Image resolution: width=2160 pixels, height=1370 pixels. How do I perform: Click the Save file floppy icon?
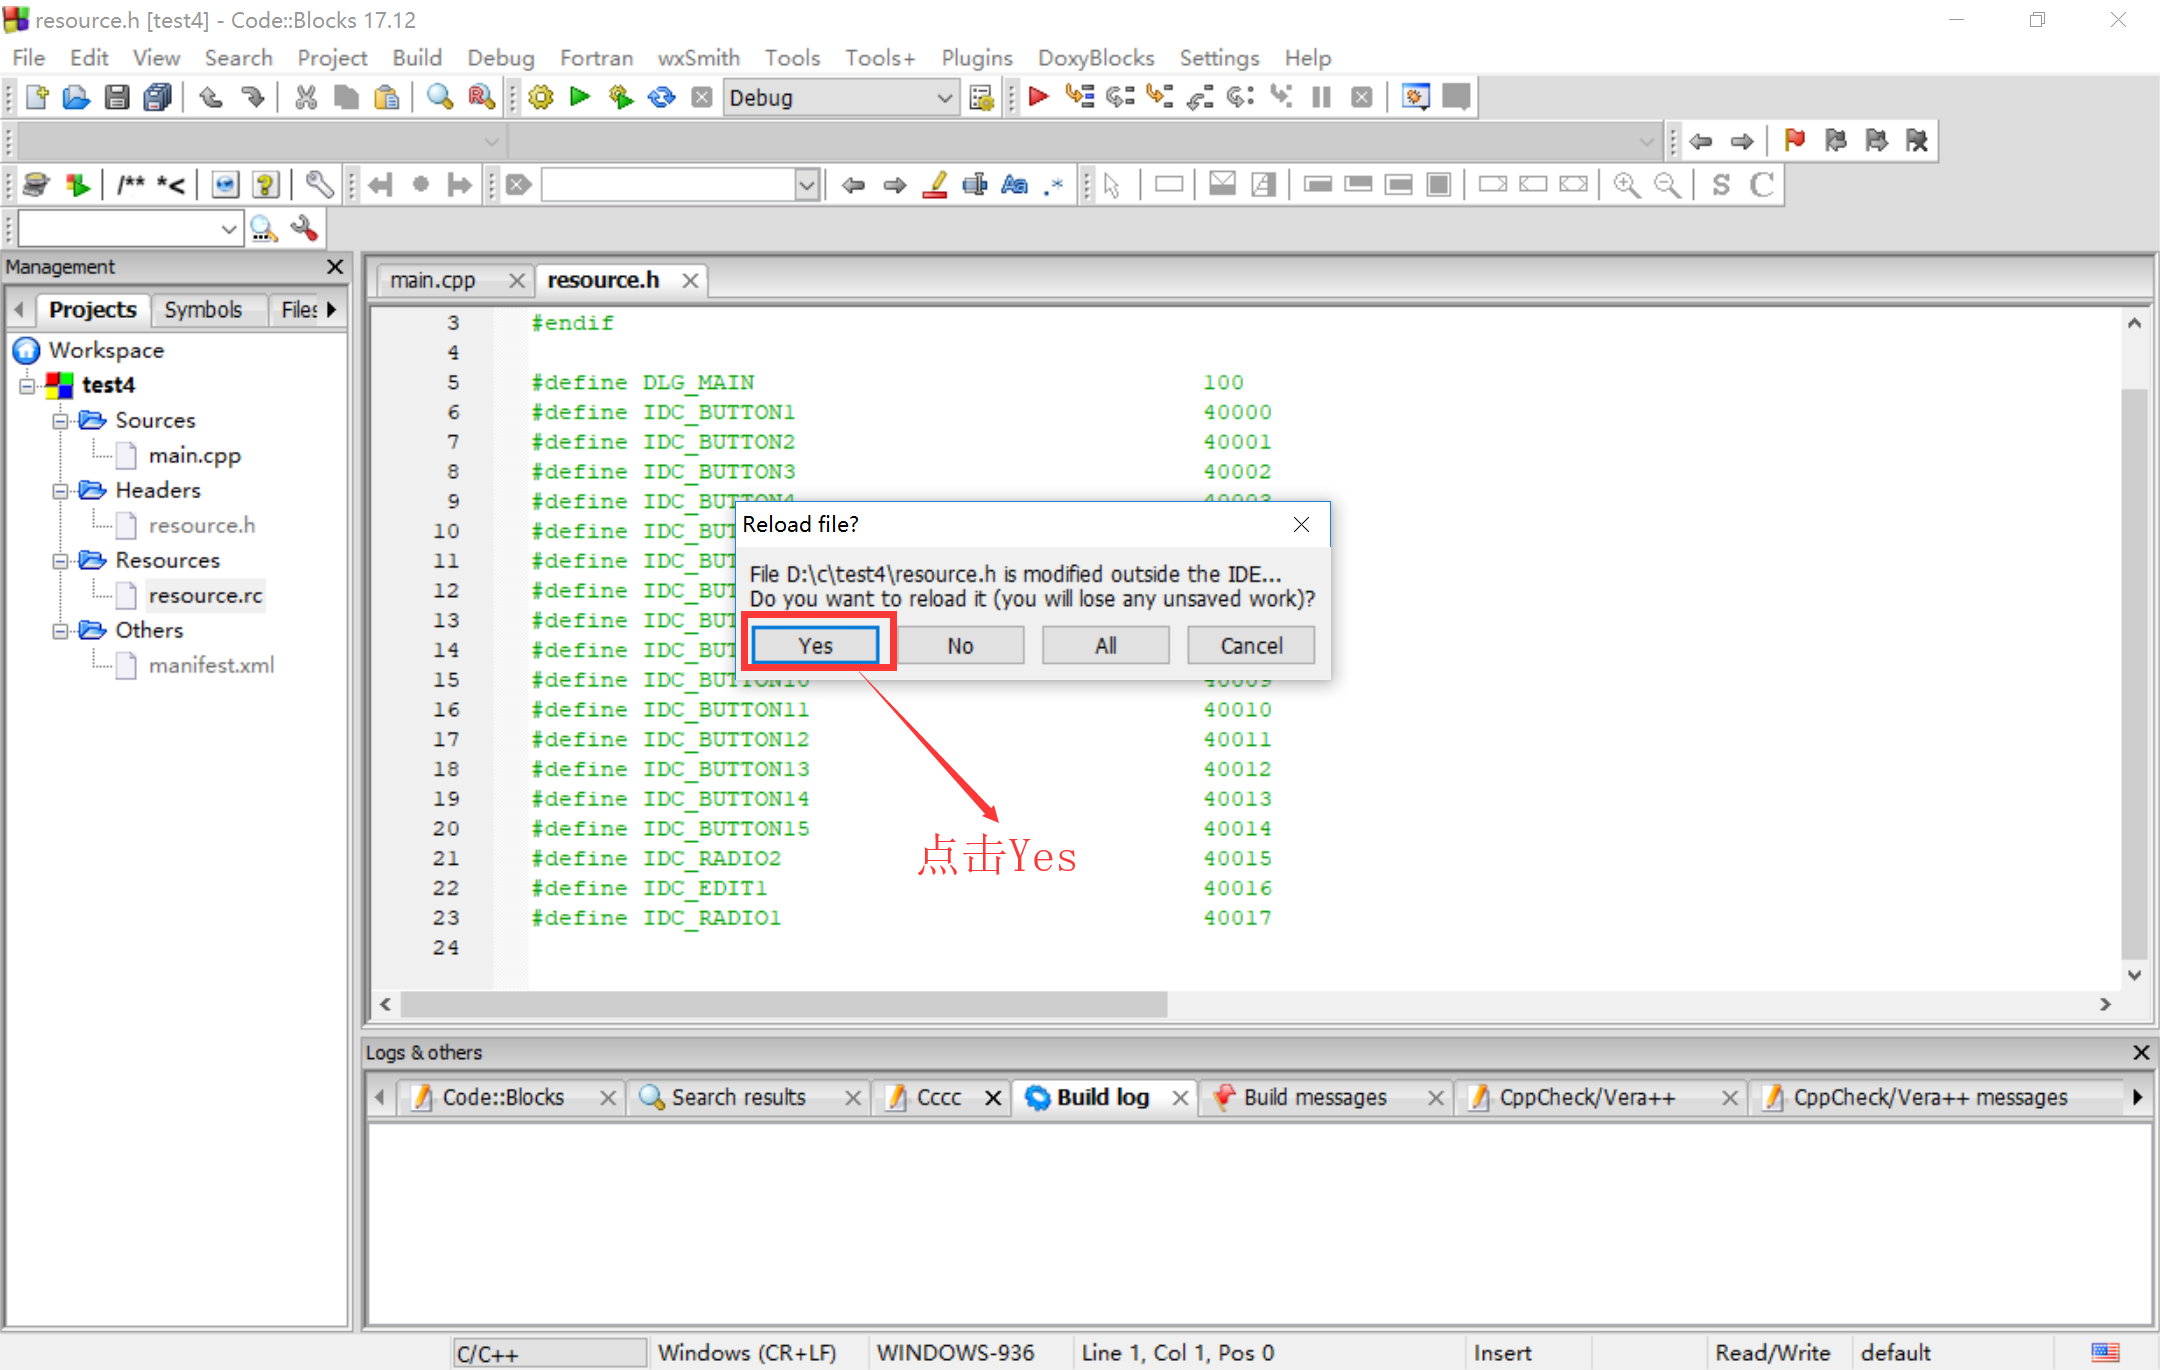click(x=117, y=97)
